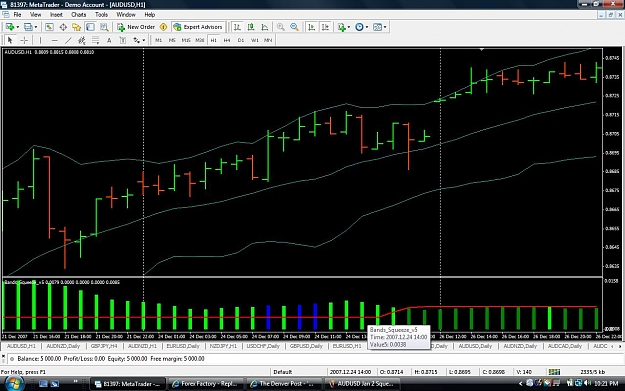This screenshot has width=625, height=391.
Task: Expand the Periods dropdown arrow
Action: (367, 27)
